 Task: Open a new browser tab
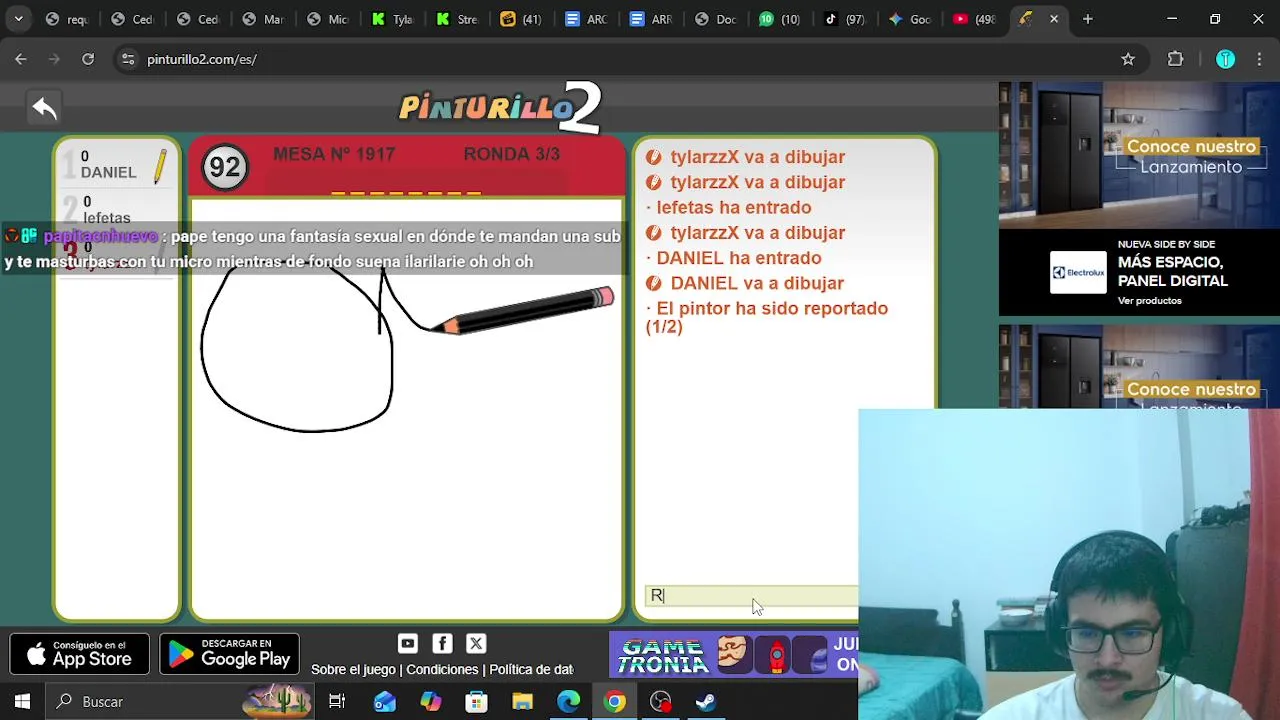[1087, 19]
